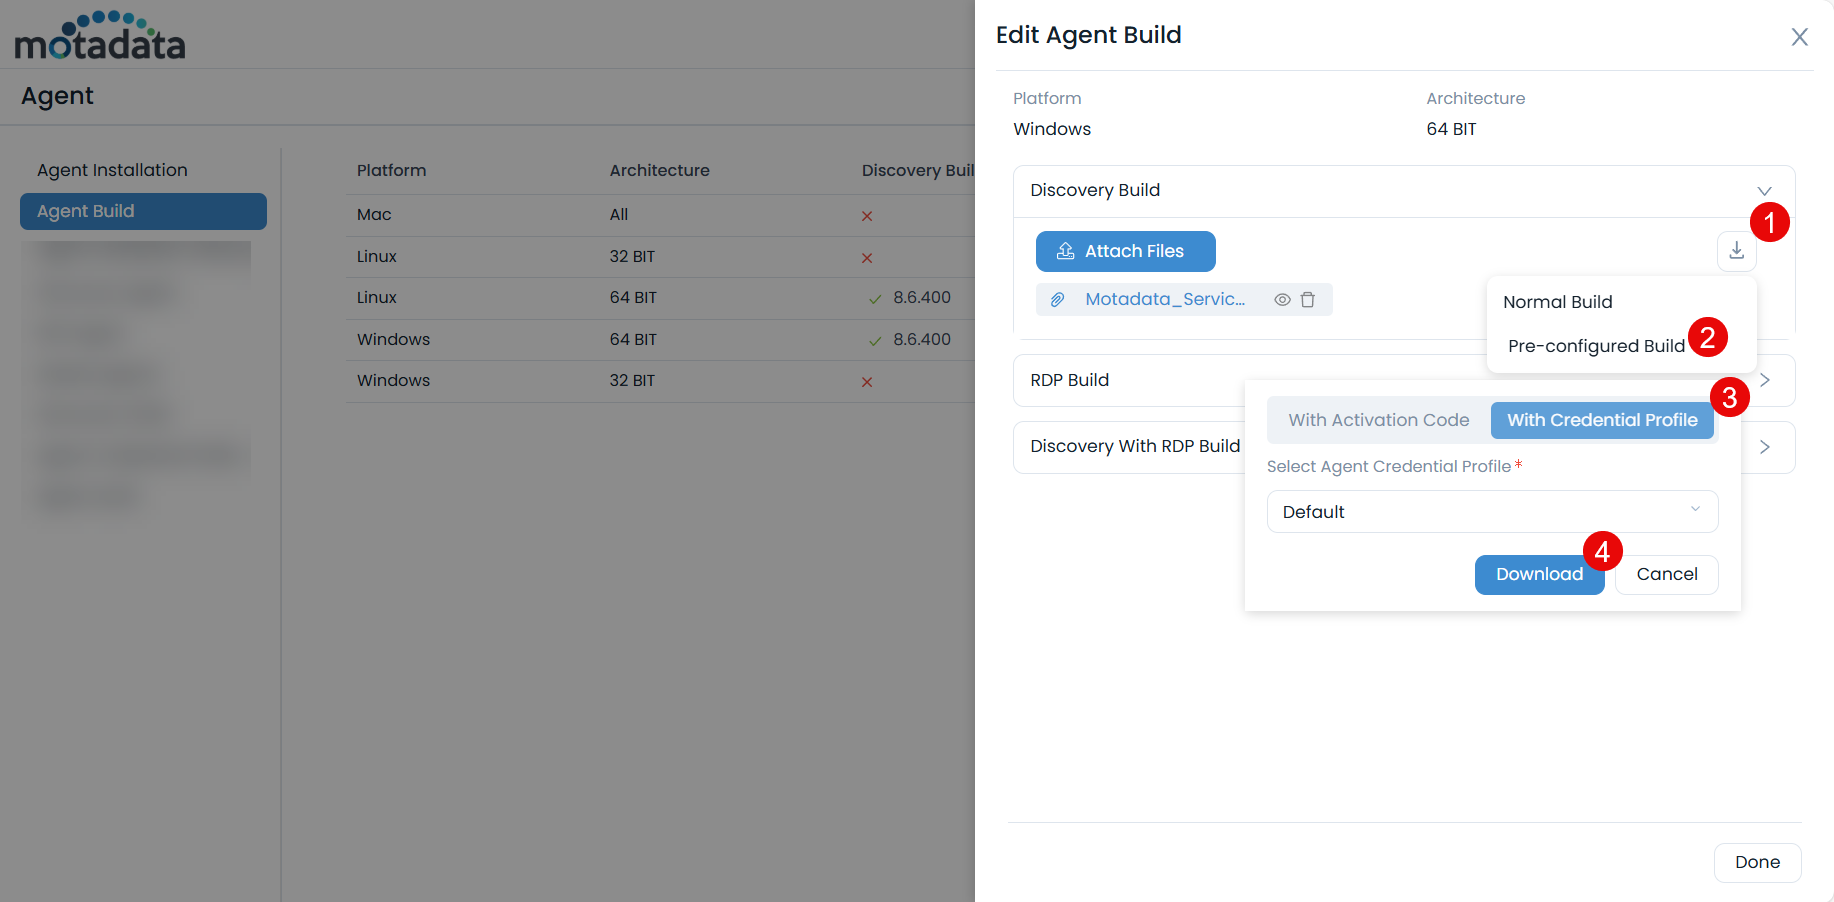The image size is (1834, 902).
Task: Open the Motadata_Servic attachment link
Action: pos(1165,299)
